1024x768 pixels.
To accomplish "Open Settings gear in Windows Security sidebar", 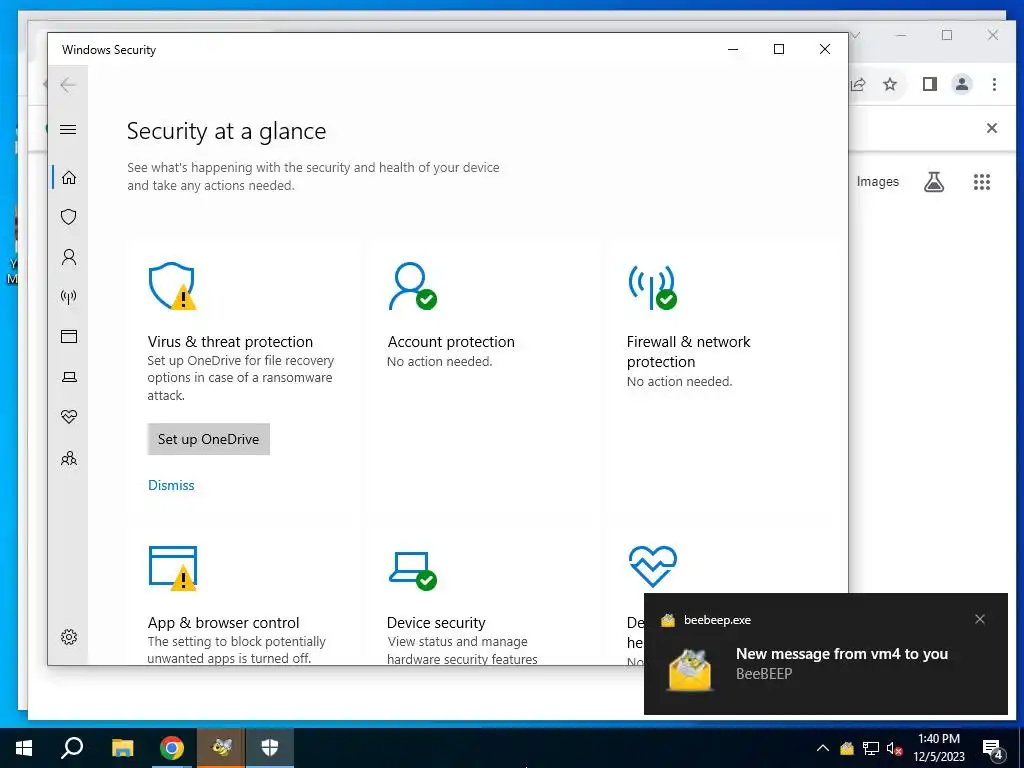I will pyautogui.click(x=69, y=637).
